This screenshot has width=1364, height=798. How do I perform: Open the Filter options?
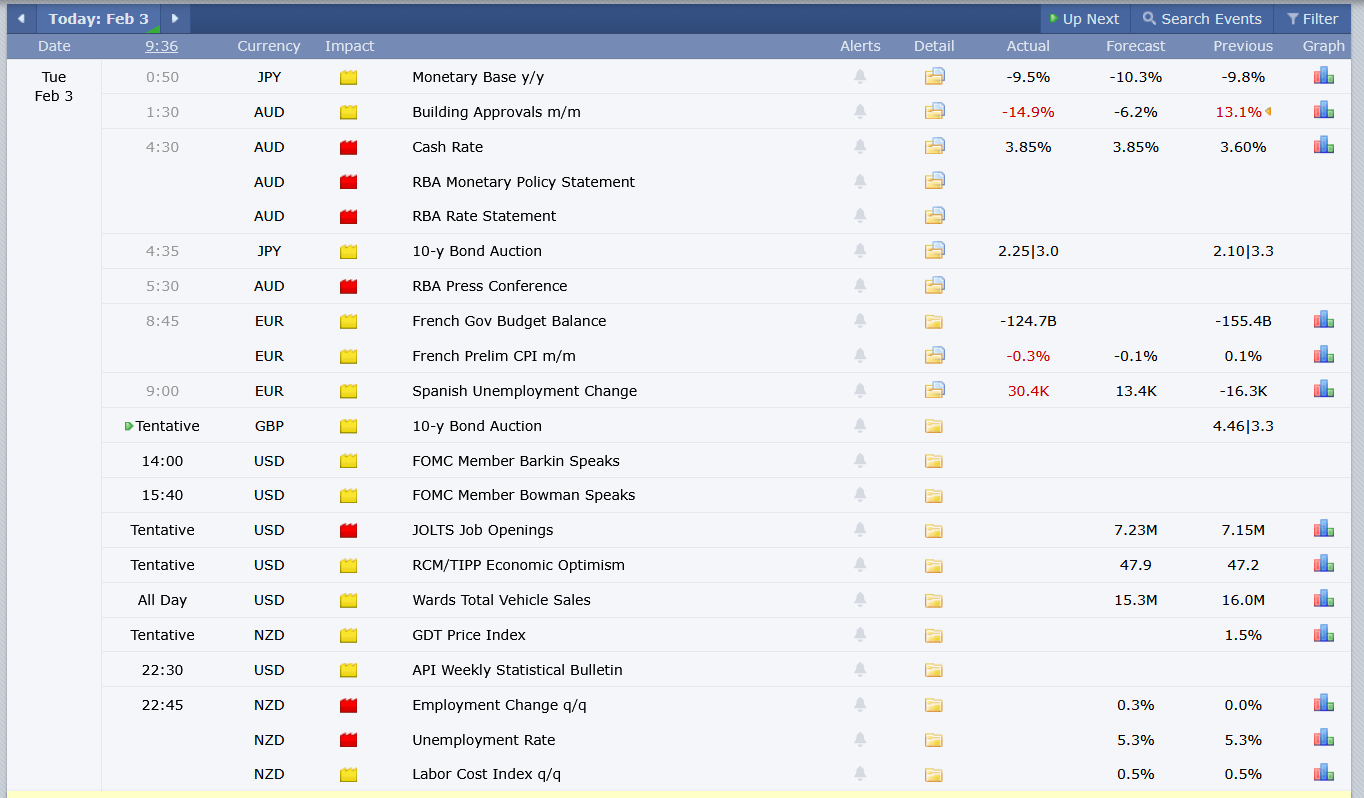point(1312,19)
